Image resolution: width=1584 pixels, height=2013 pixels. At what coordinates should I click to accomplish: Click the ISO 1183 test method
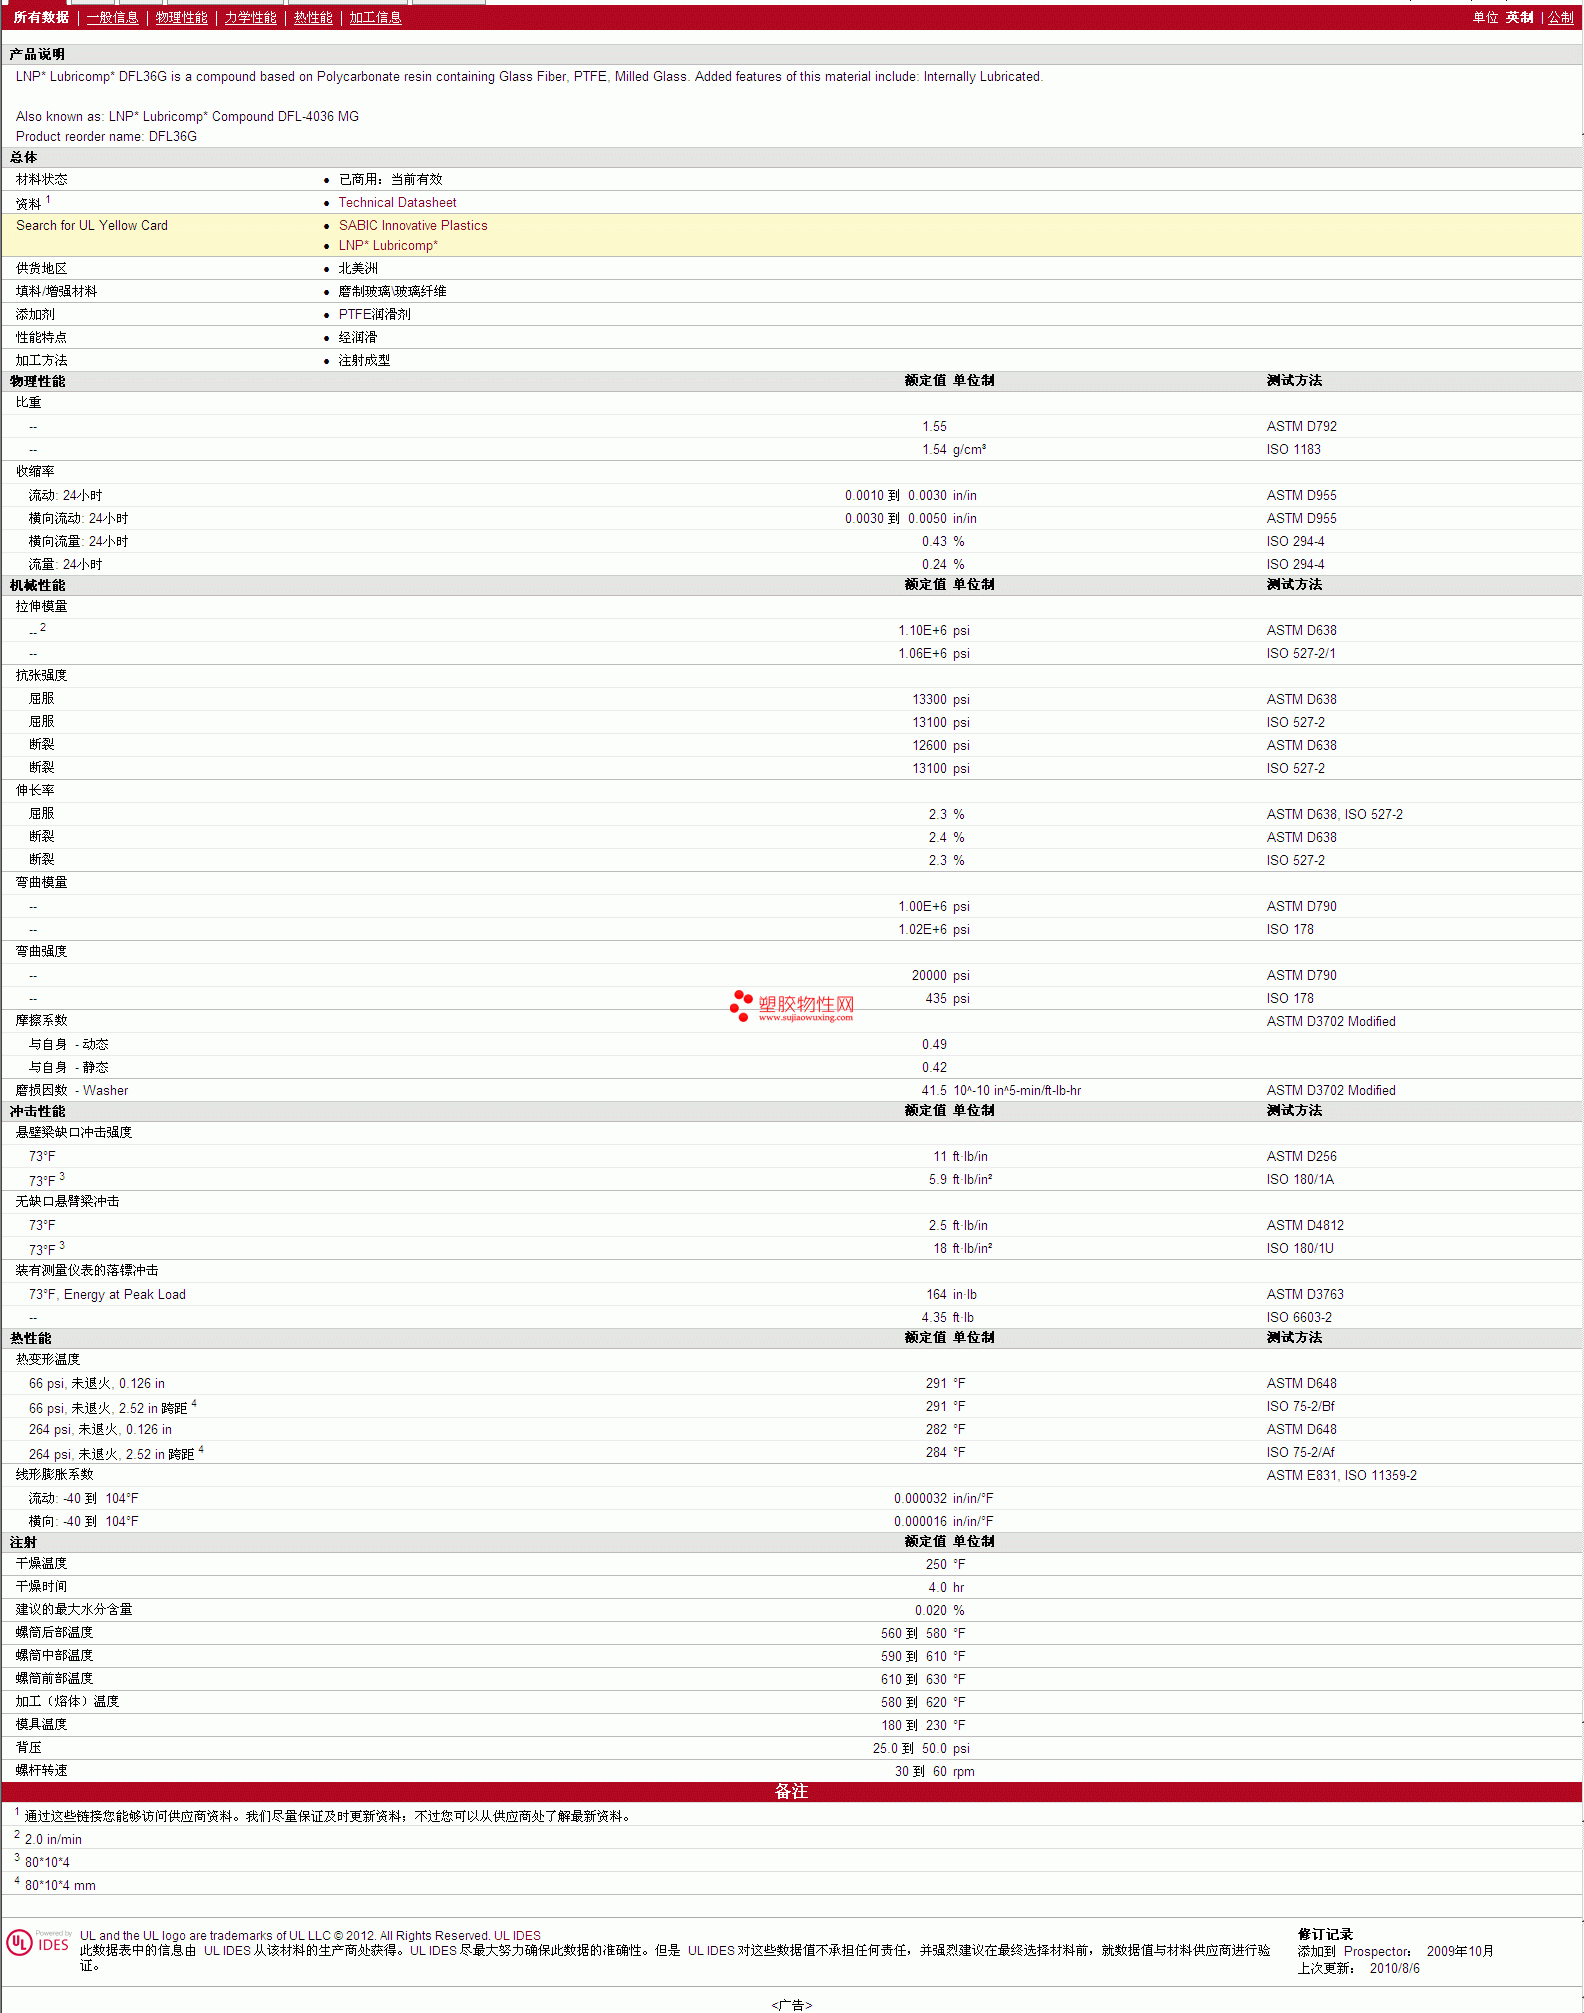coord(1293,450)
